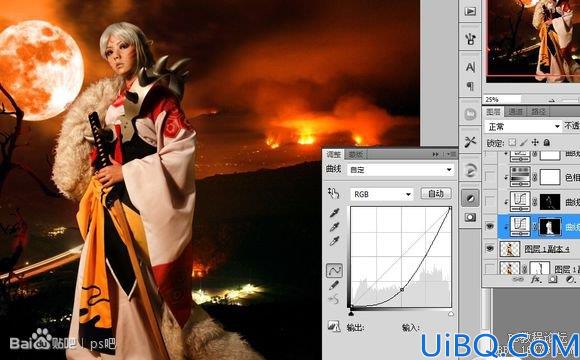Pick the white point eyedropper in Curves

(x=334, y=241)
